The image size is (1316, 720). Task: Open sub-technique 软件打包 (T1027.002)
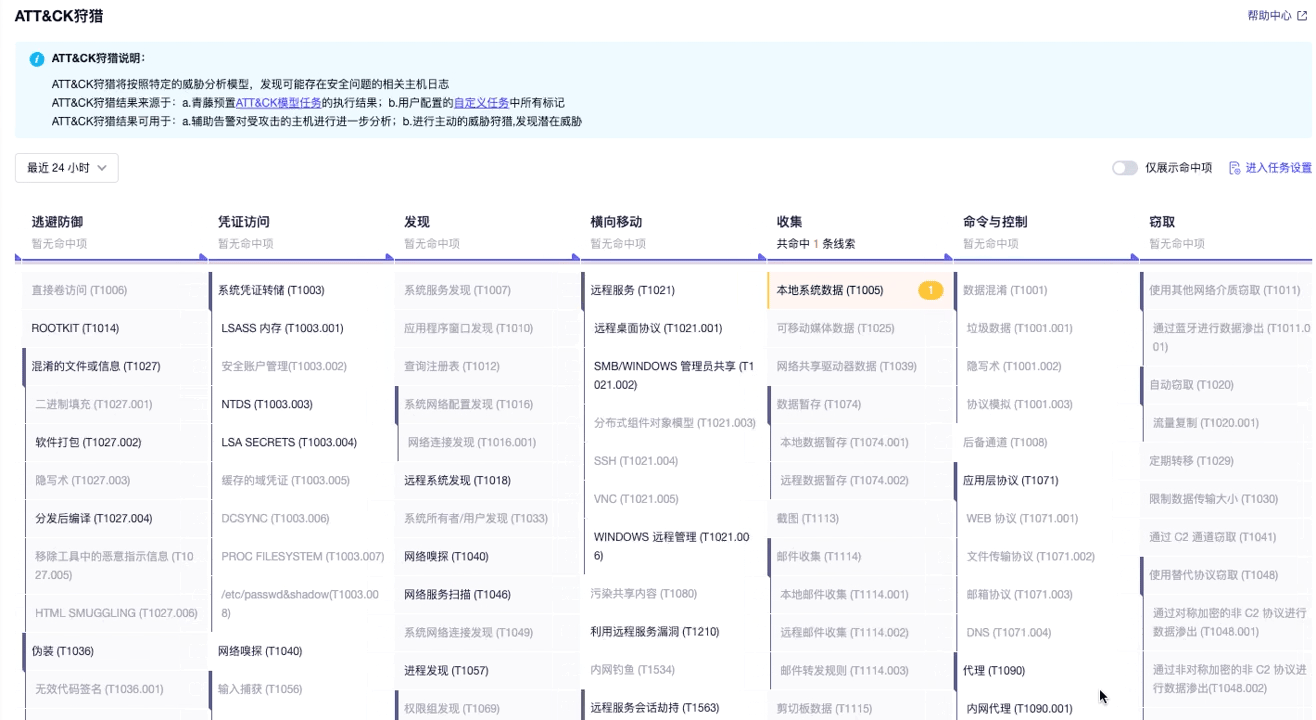[88, 443]
